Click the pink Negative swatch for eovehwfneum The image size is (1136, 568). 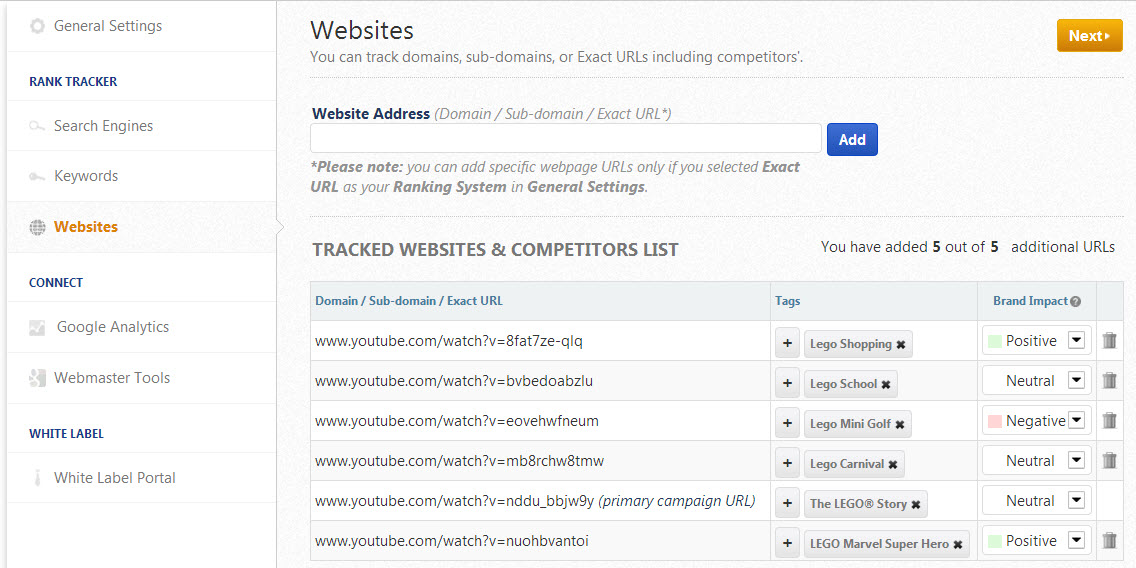point(995,421)
